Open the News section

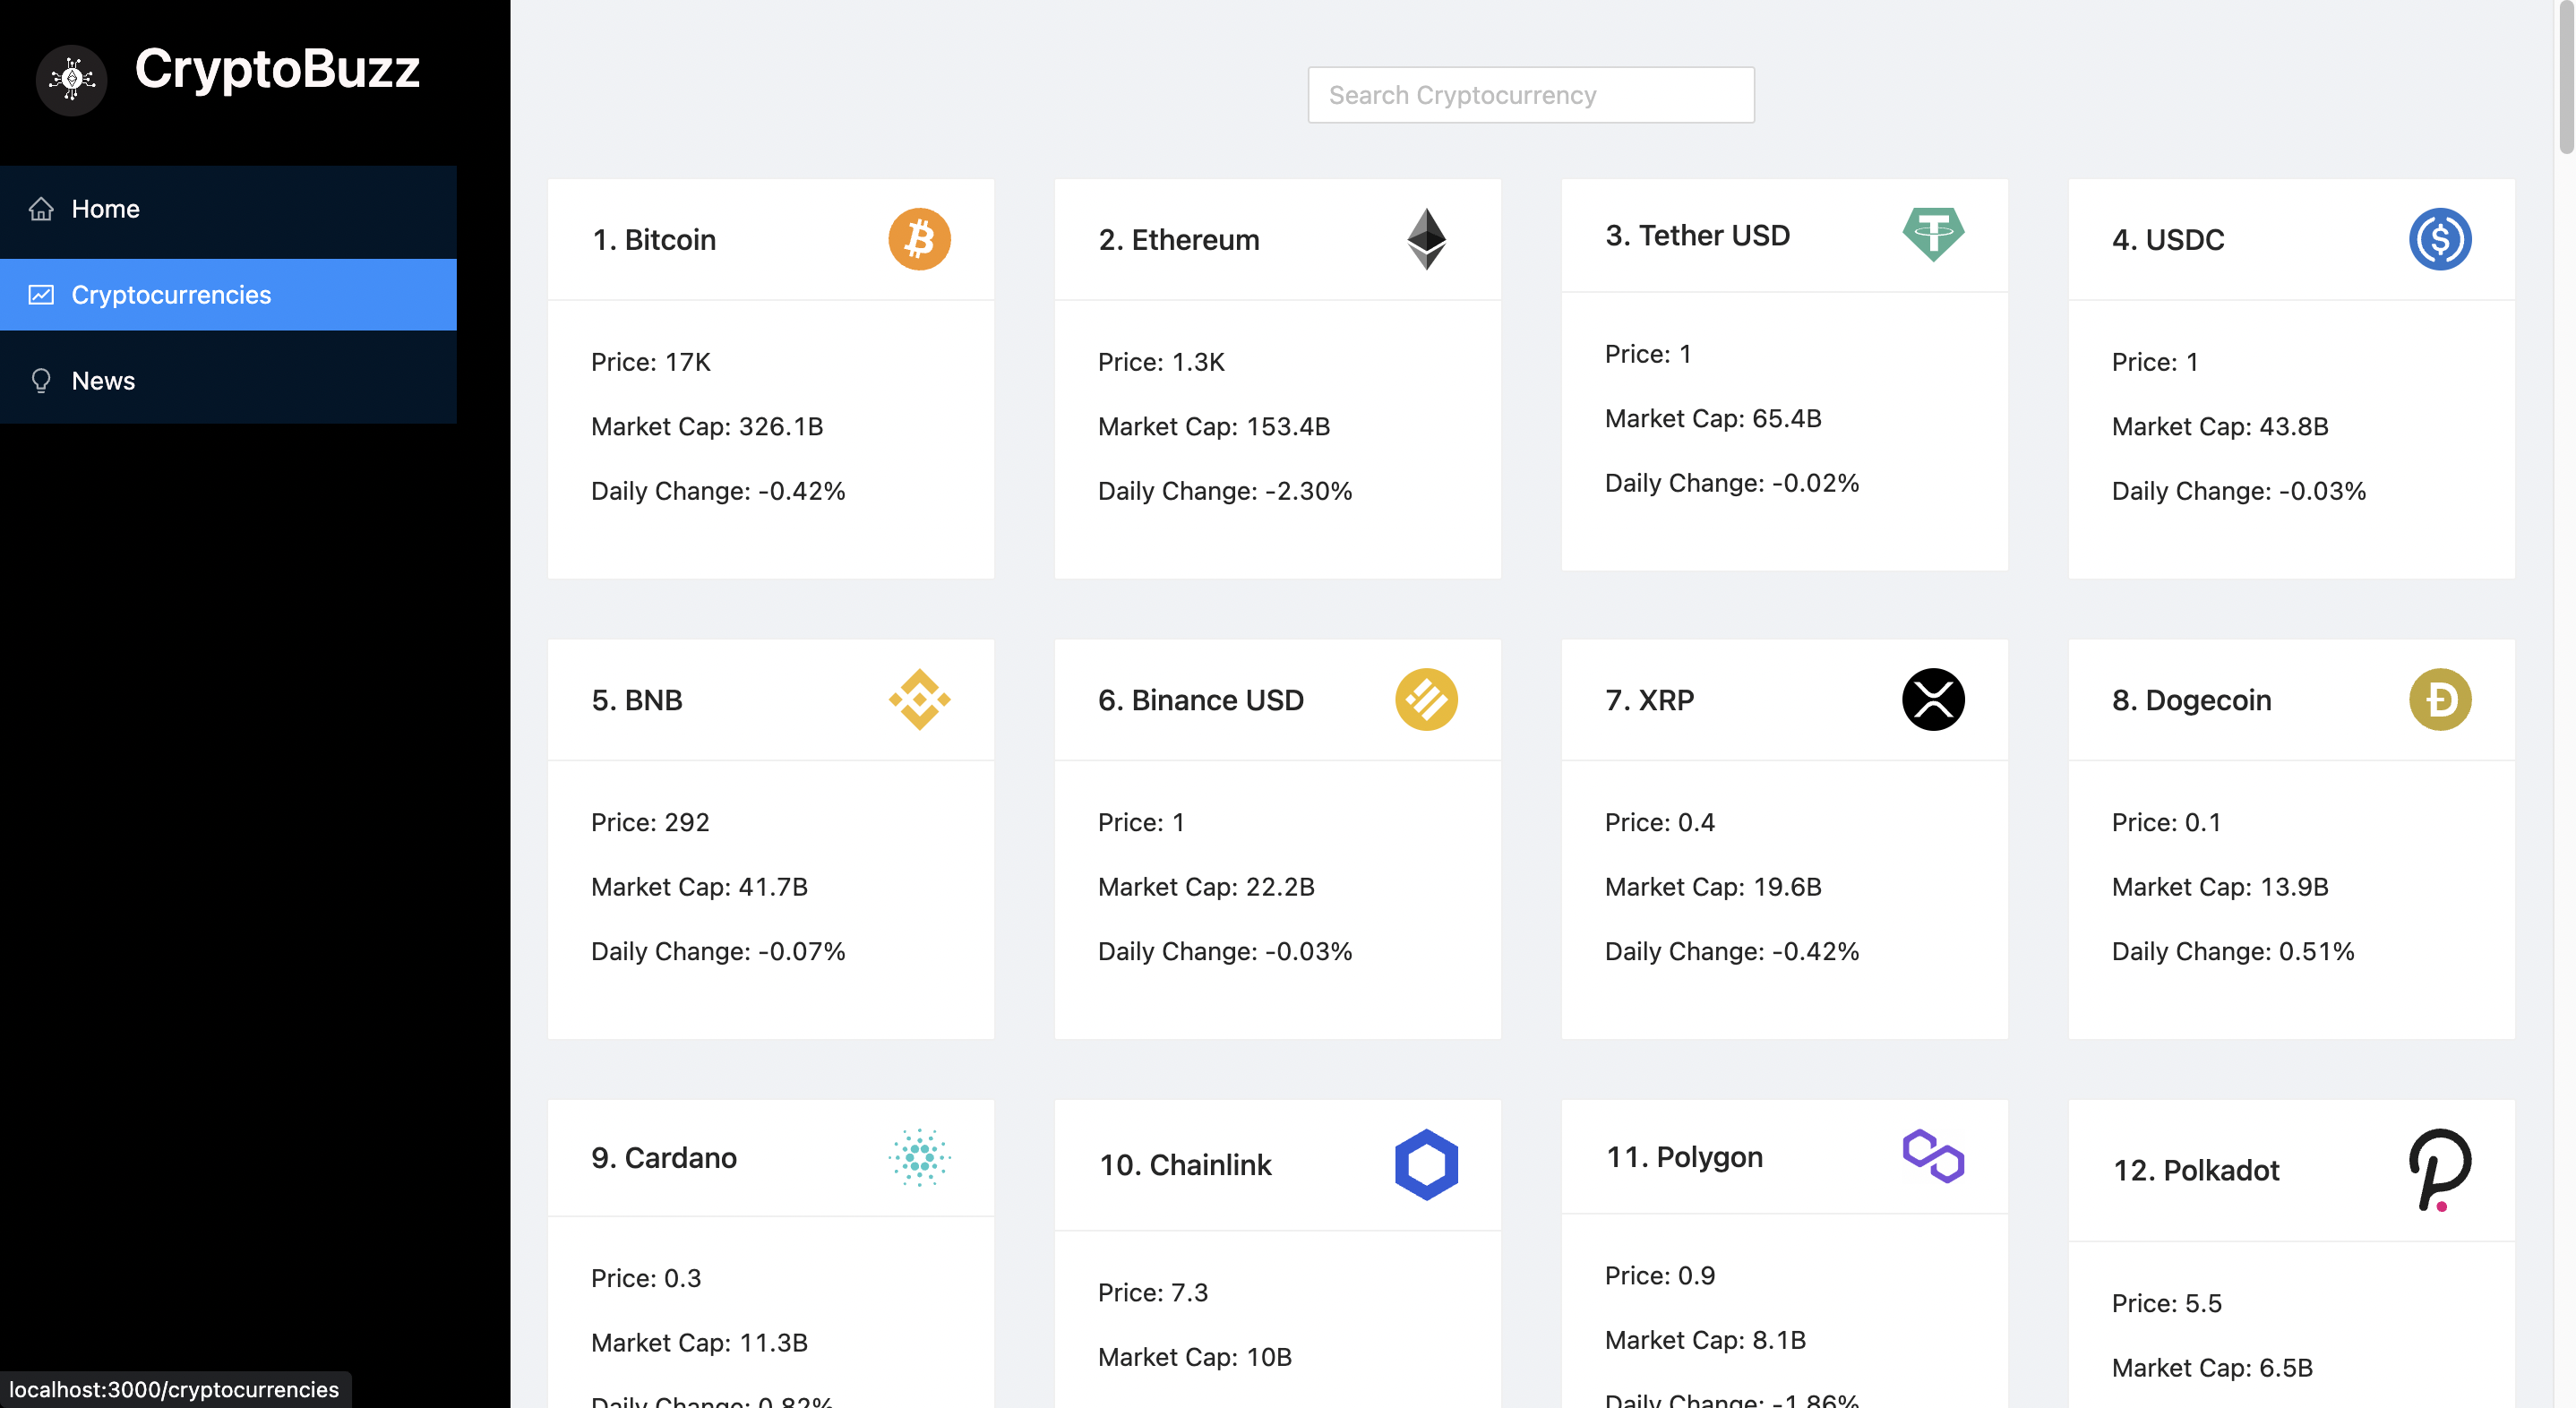103,380
